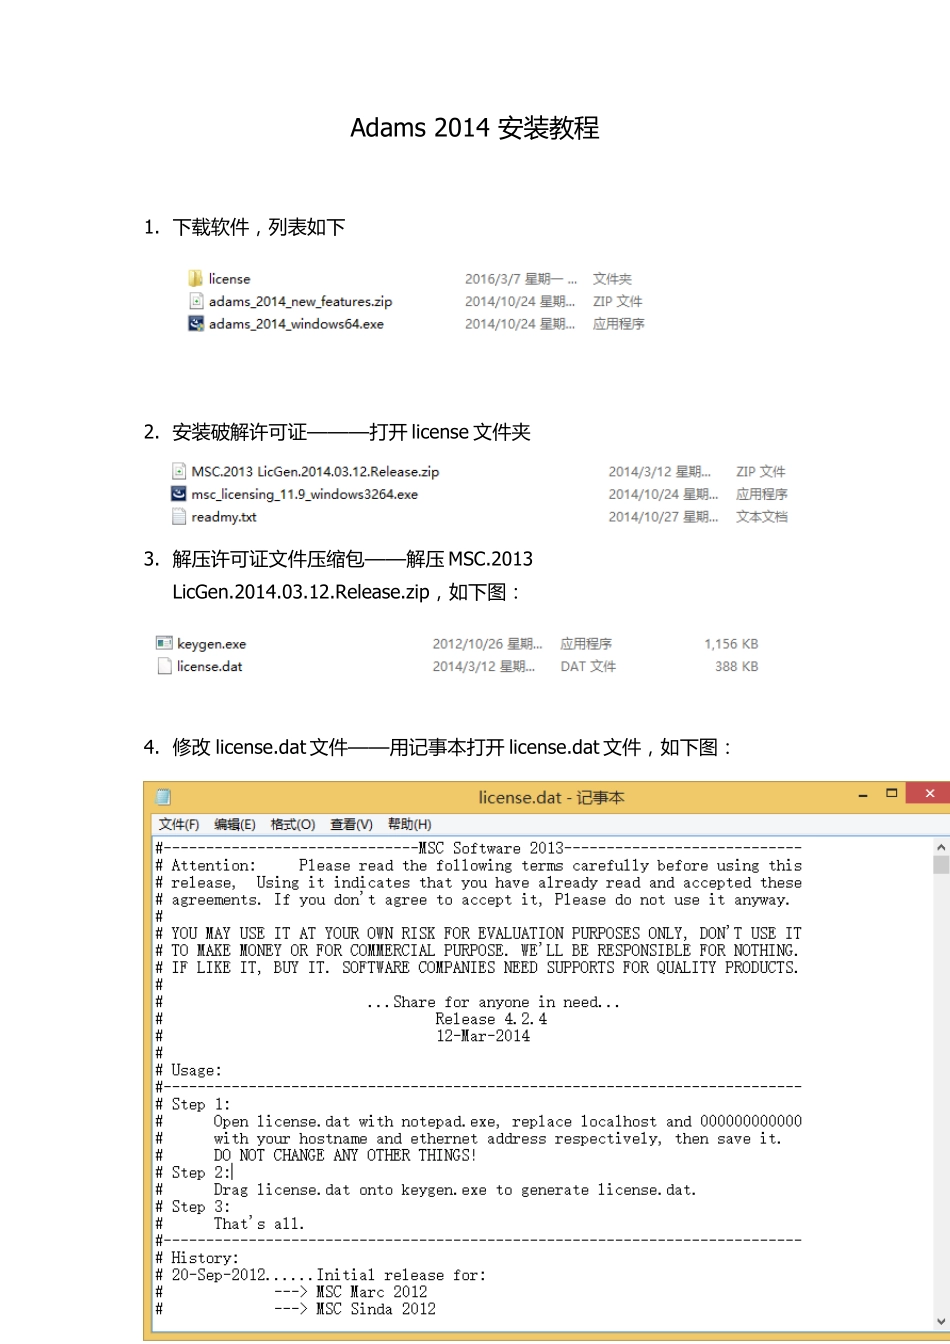Click the Notepad title bar icon
The height and width of the screenshot is (1344, 950).
163,797
